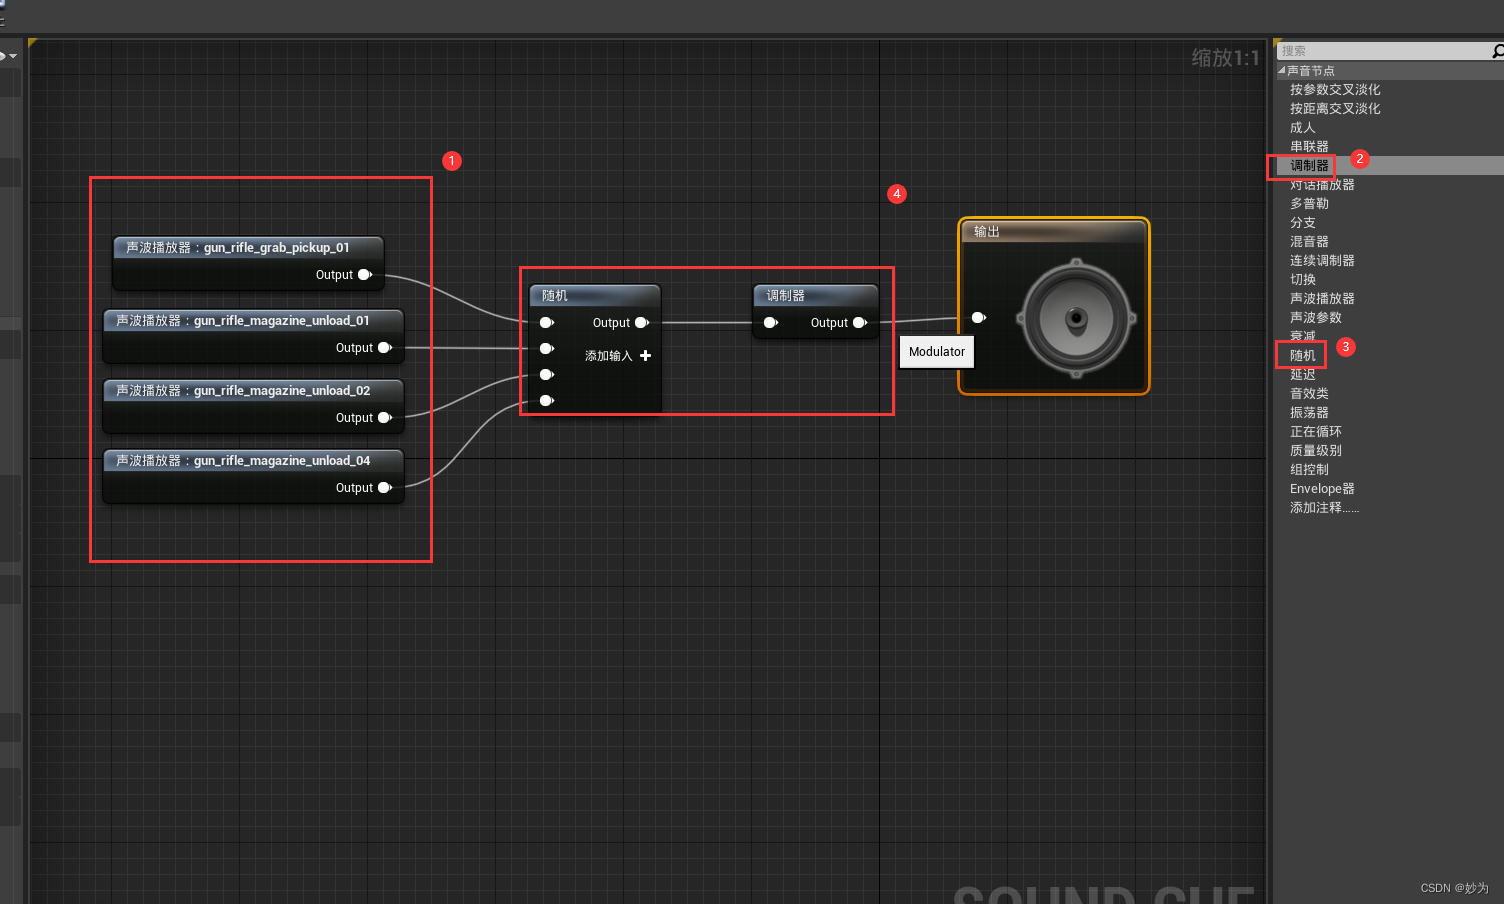The width and height of the screenshot is (1504, 904).
Task: Click Output pin of gun_rifle_magazine_unload_01 node
Action: click(x=385, y=348)
